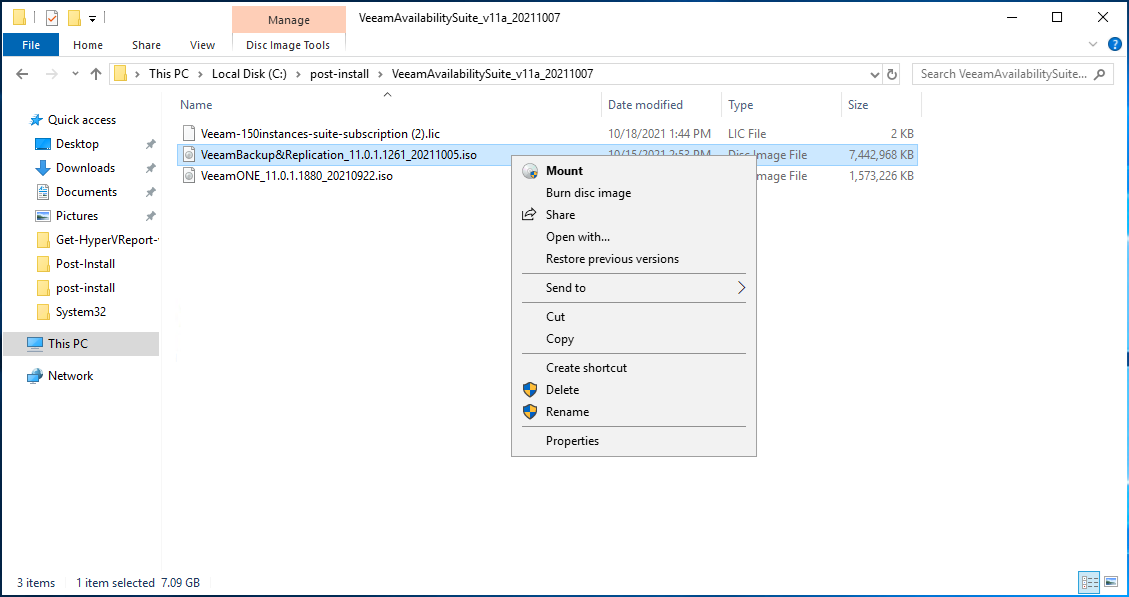Go forward with the right arrow
Viewport: 1129px width, 597px height.
click(51, 73)
